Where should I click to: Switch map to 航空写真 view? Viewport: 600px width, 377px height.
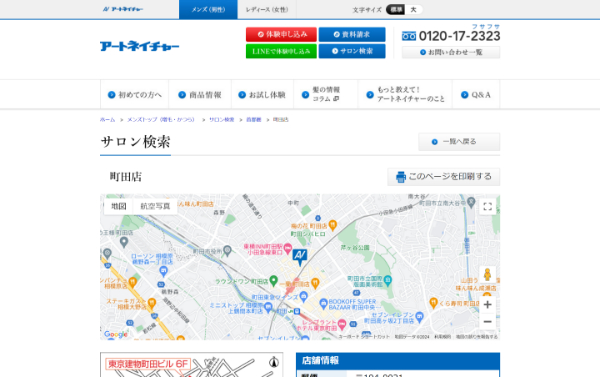[x=155, y=206]
